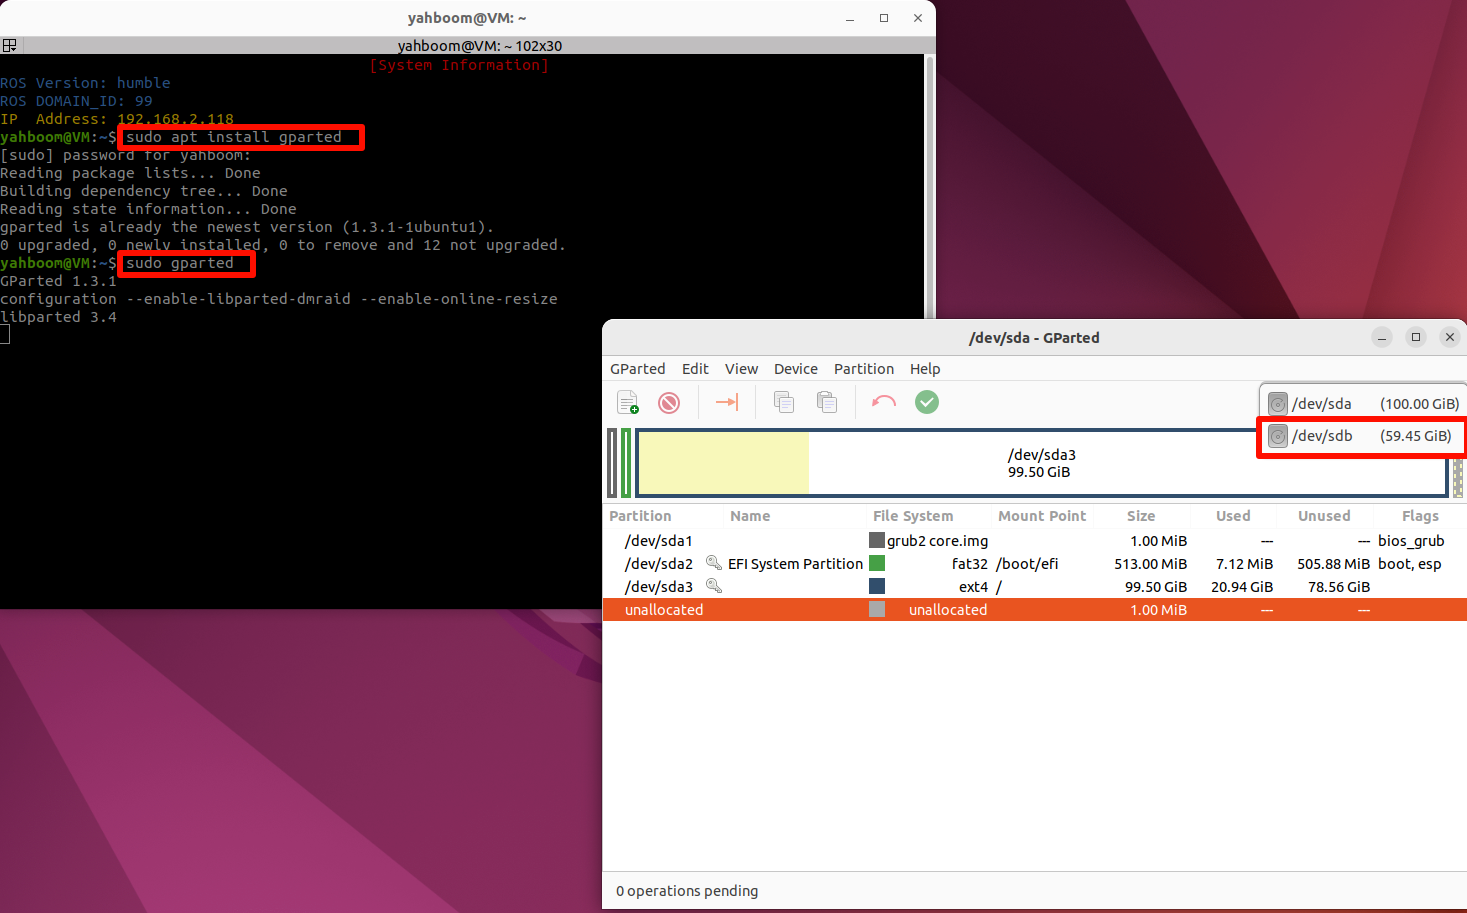Viewport: 1467px width, 913px height.
Task: Click the "513.00 MiB" size cell
Action: click(x=1150, y=564)
